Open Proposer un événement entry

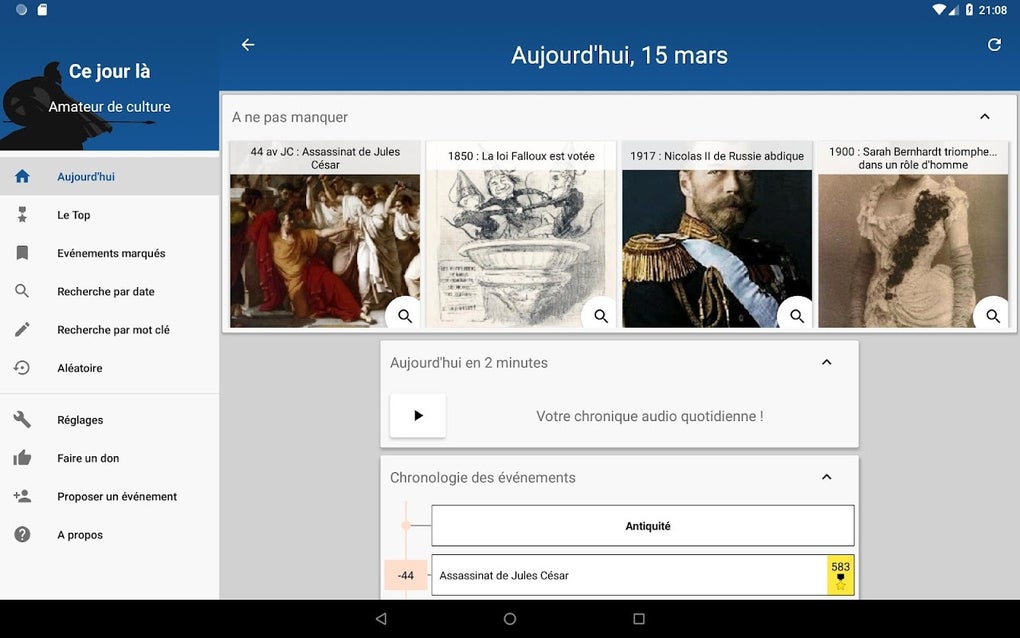(109, 496)
